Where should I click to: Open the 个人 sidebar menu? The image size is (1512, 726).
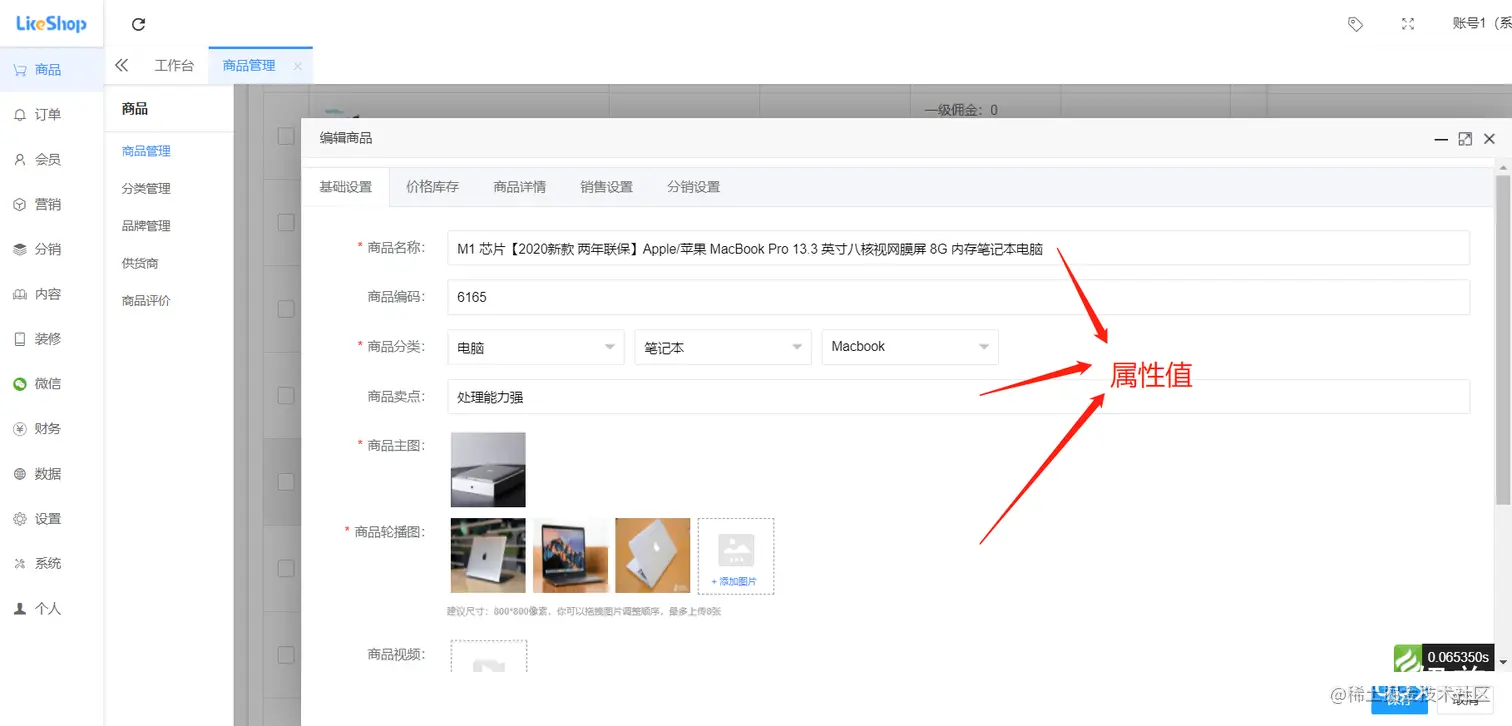click(x=51, y=608)
